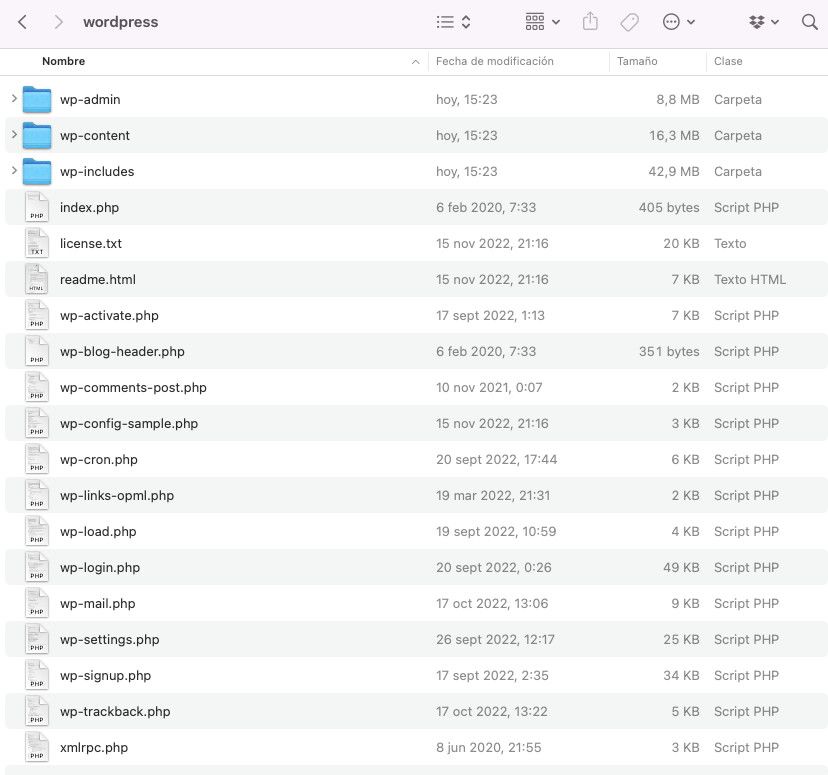
Task: Select the license.txt file icon
Action: [37, 243]
